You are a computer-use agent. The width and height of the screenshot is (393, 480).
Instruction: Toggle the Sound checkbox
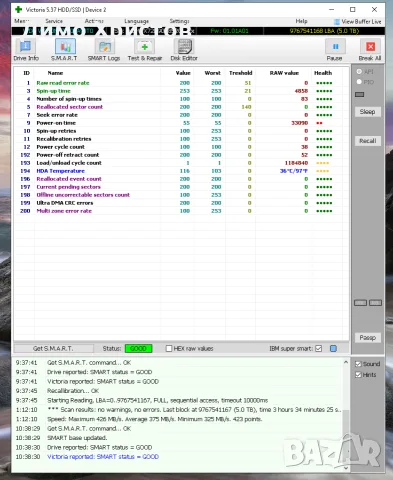point(358,364)
